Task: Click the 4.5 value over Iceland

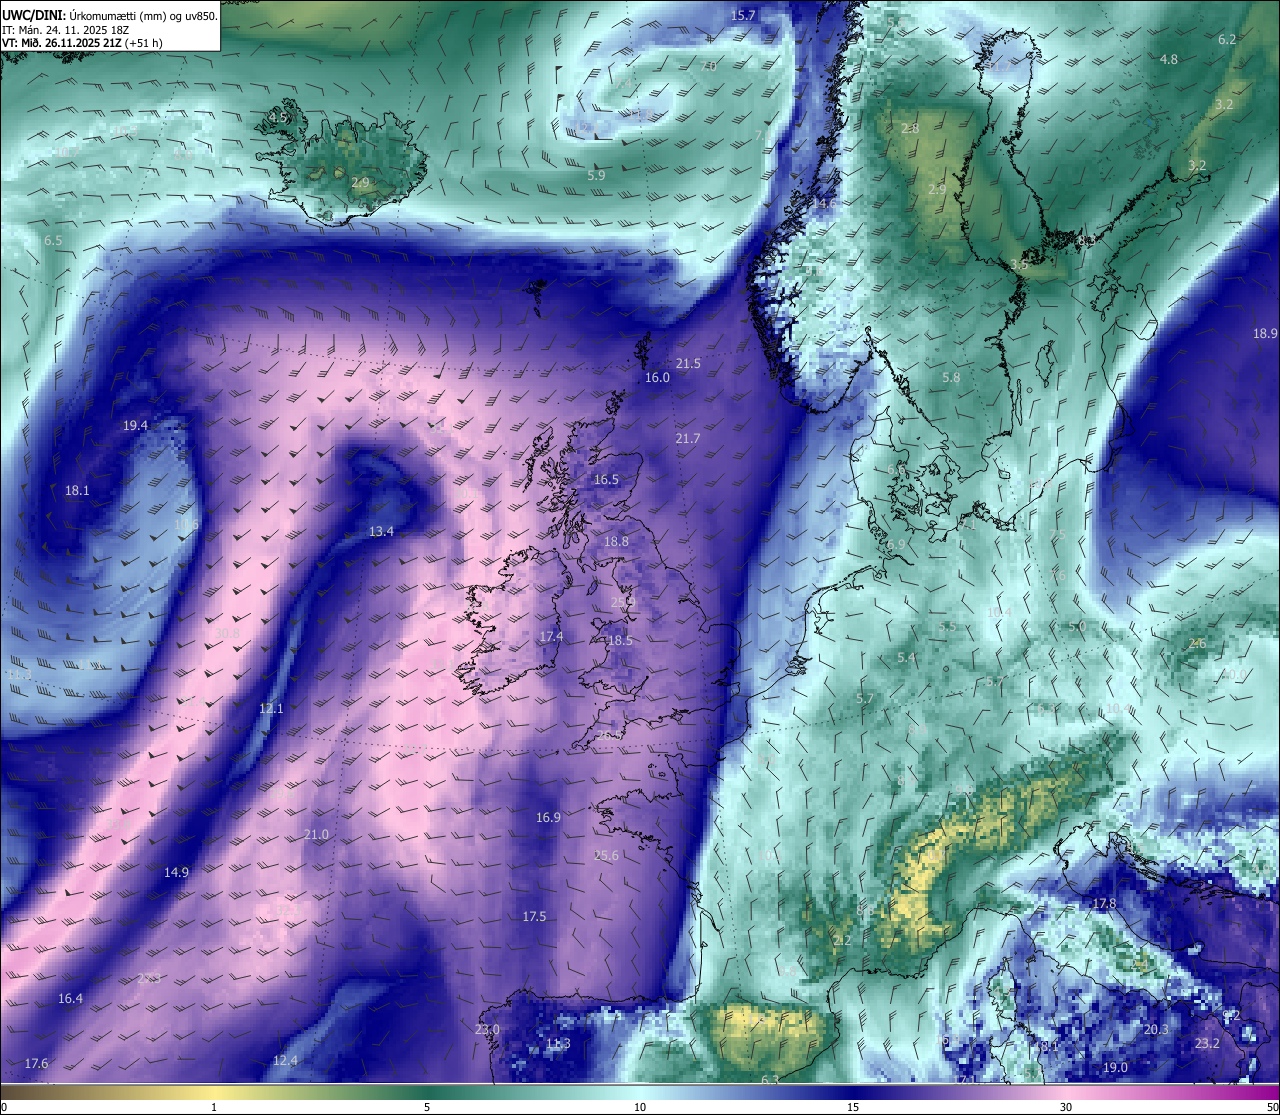Action: point(278,117)
